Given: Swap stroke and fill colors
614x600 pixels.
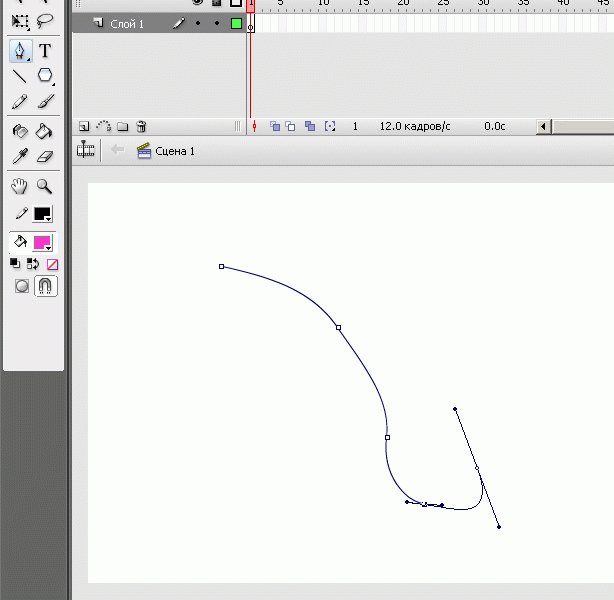Looking at the screenshot, I should coord(33,264).
